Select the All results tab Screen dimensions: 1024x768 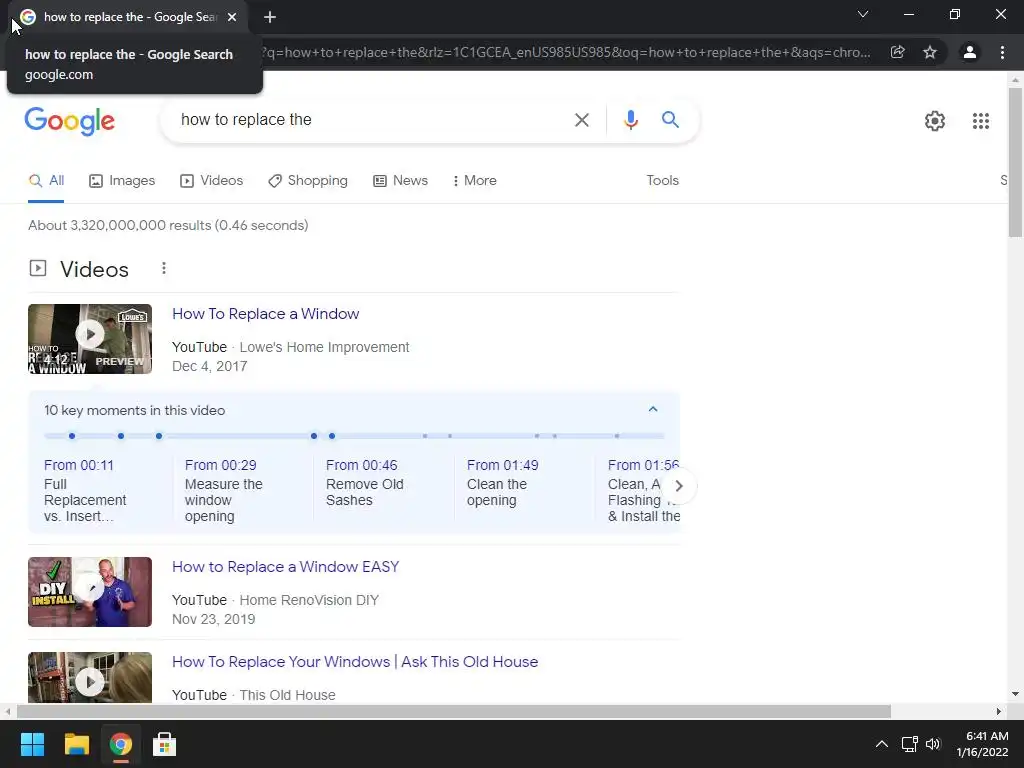(x=46, y=181)
